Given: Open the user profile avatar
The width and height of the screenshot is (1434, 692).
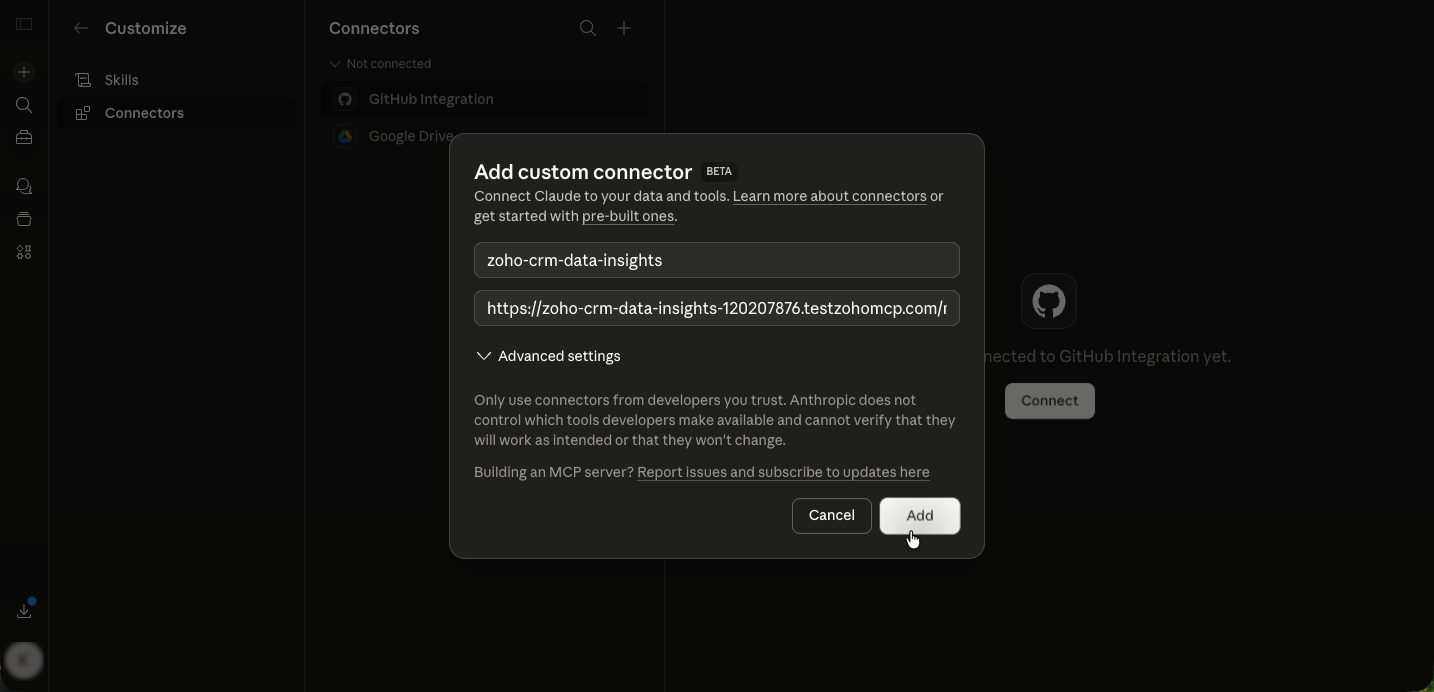Looking at the screenshot, I should [x=24, y=660].
